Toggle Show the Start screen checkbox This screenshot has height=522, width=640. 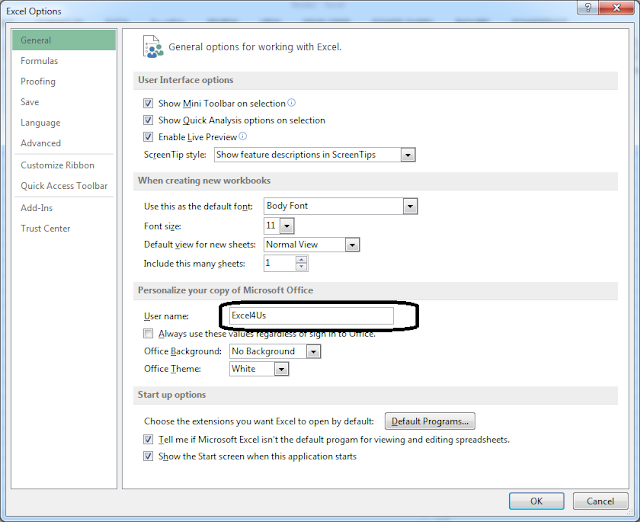click(148, 456)
